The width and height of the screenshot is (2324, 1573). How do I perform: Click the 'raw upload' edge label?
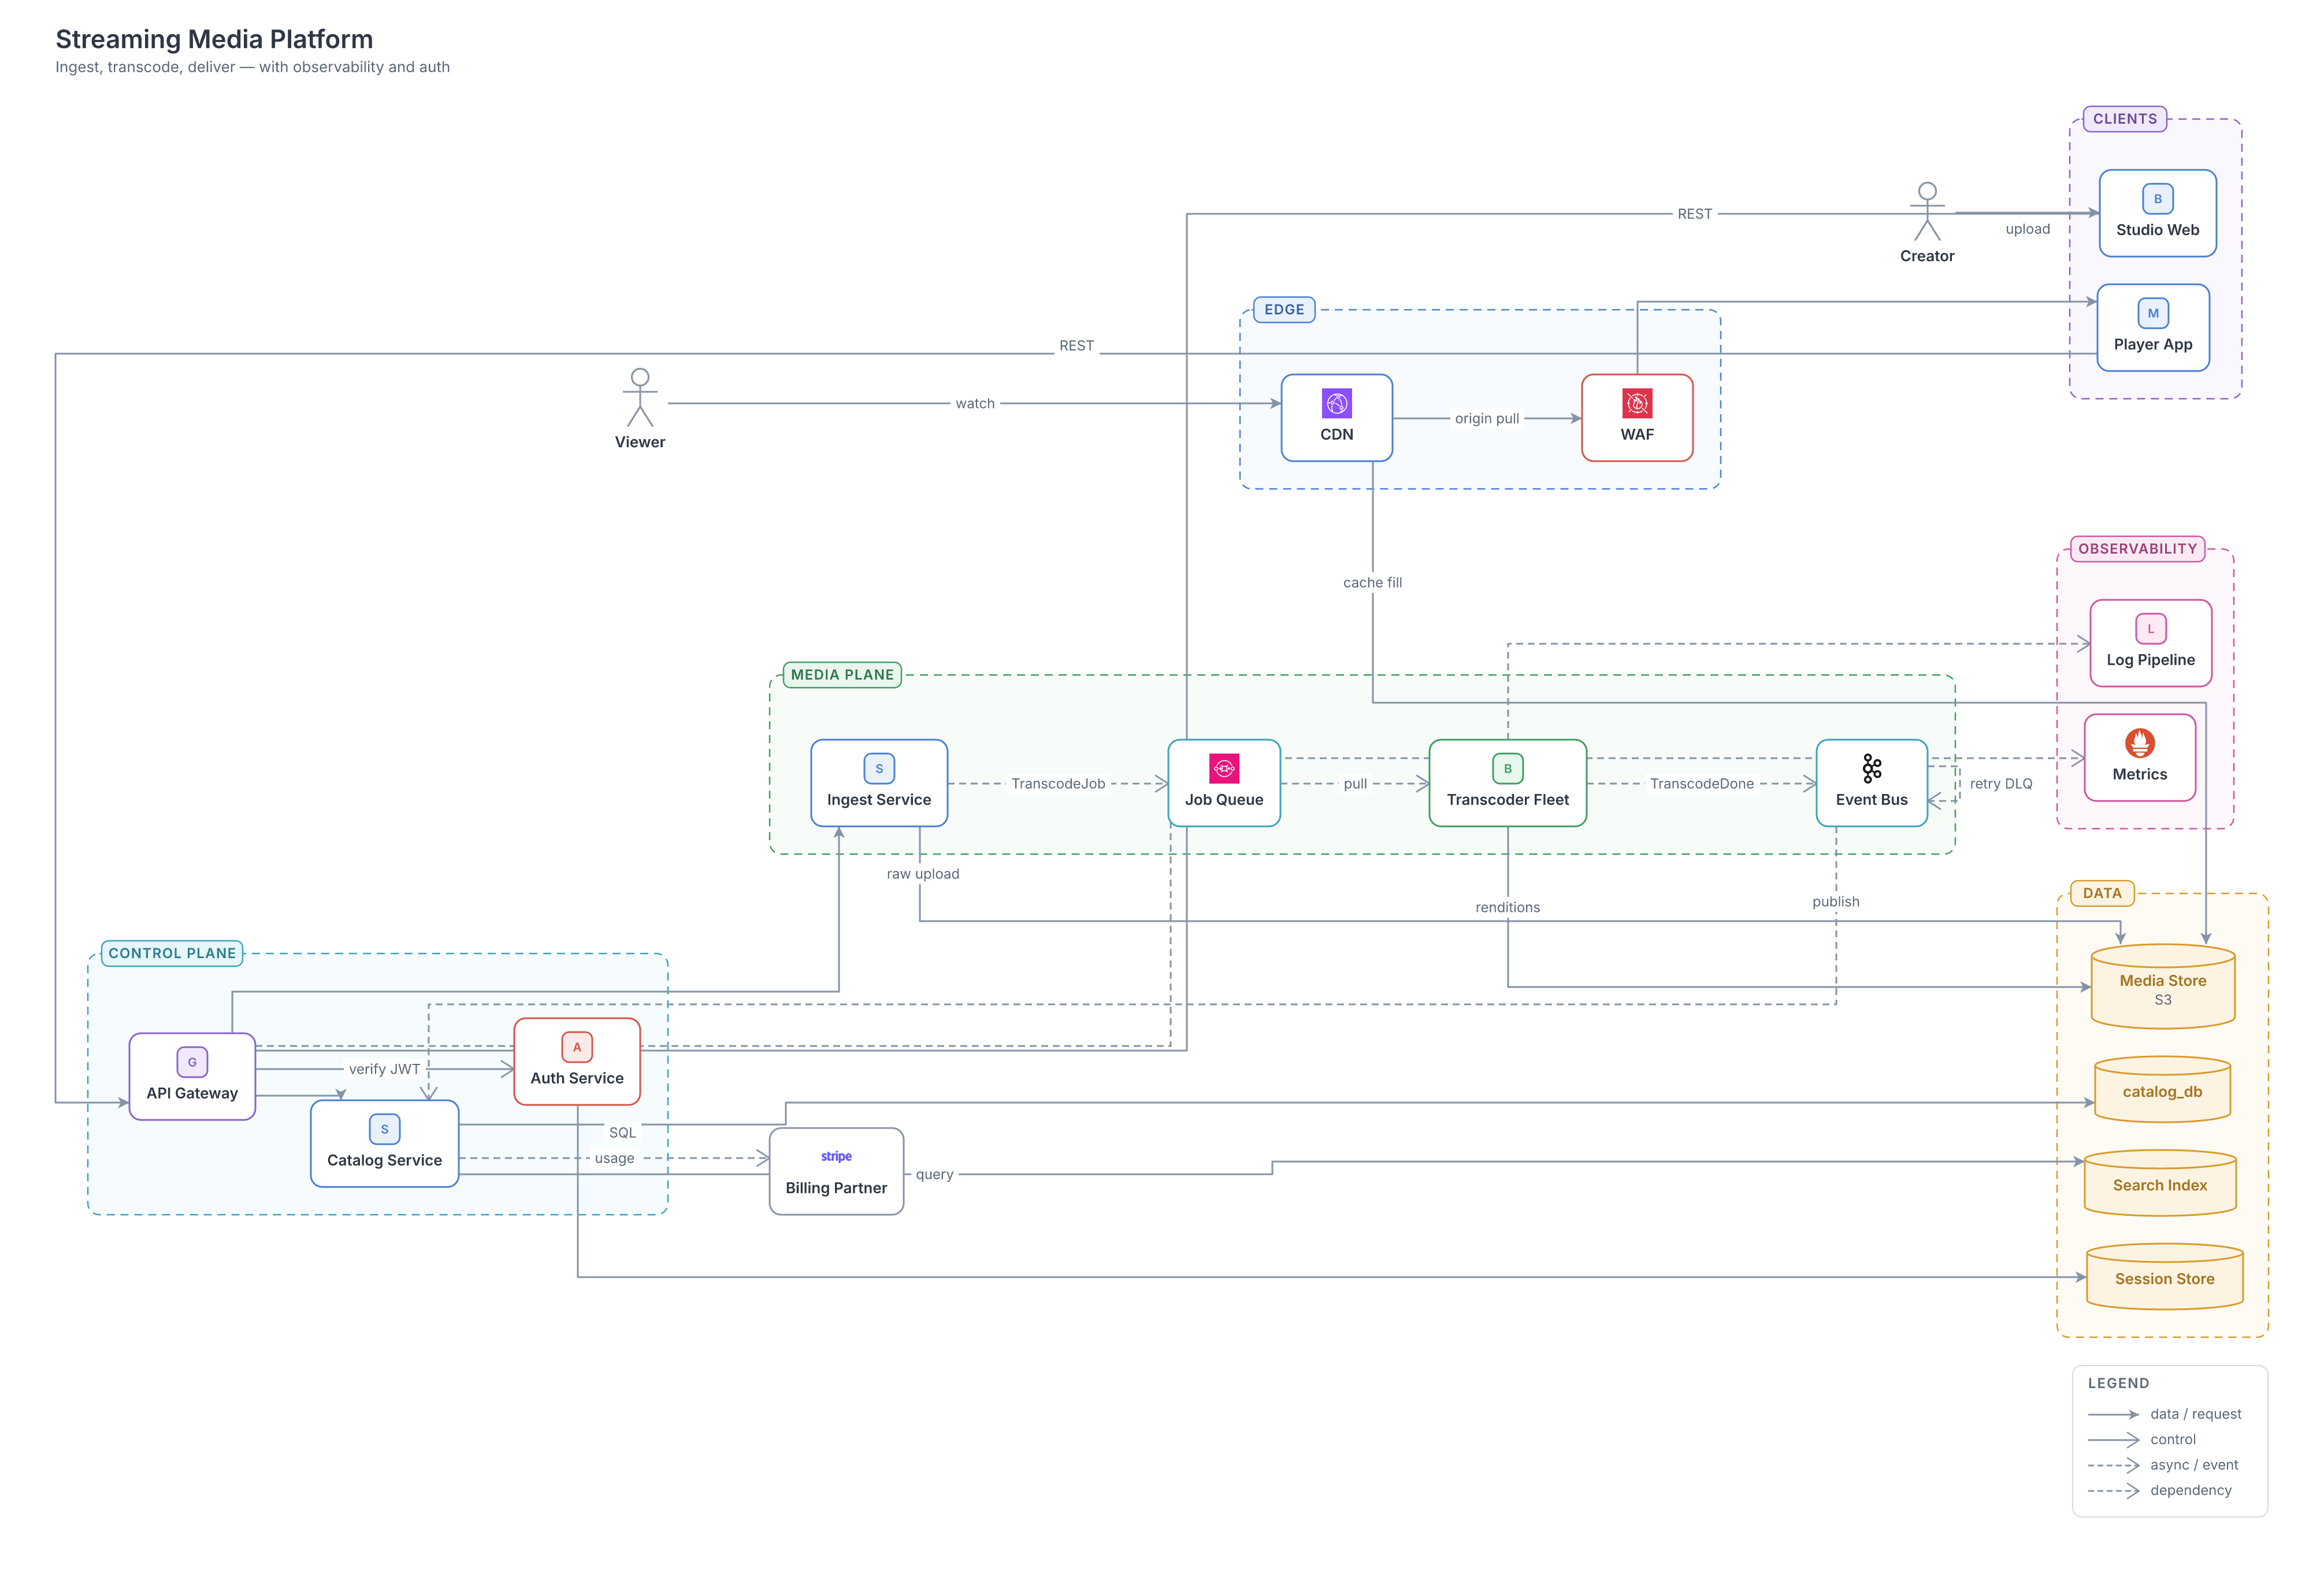(922, 874)
